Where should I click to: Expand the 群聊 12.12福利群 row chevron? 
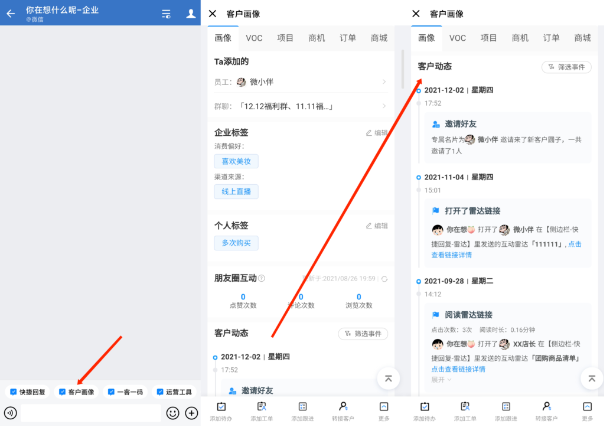(x=384, y=106)
